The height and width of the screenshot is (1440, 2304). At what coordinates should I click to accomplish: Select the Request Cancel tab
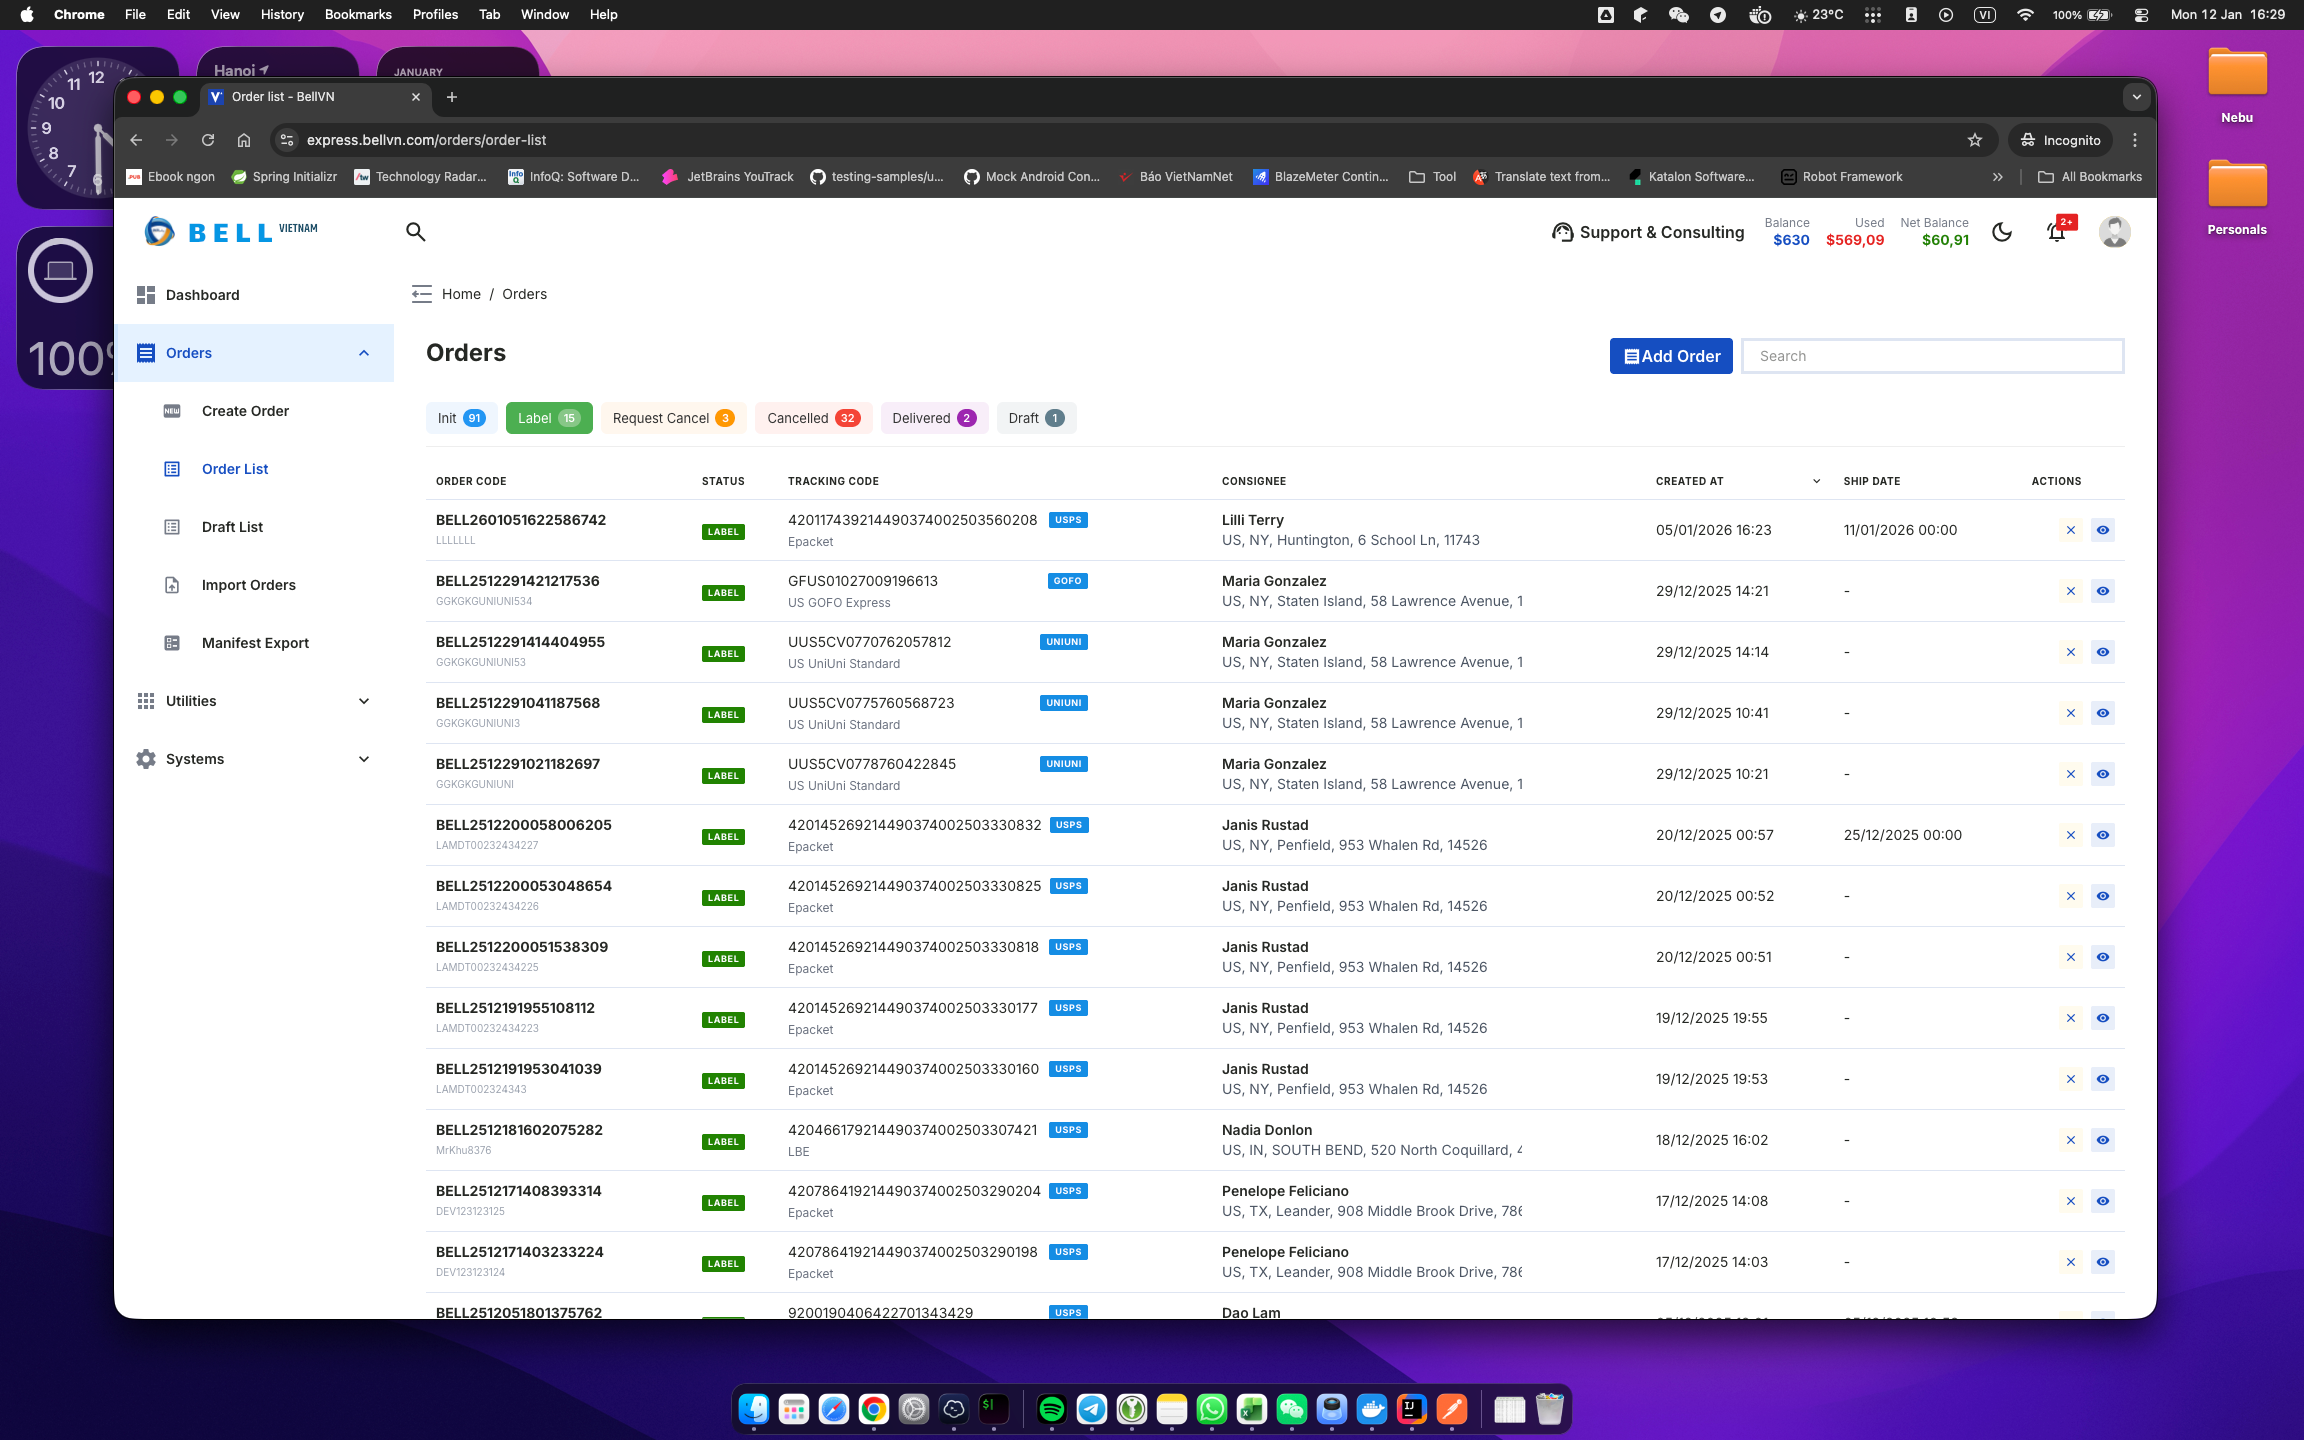pos(673,418)
